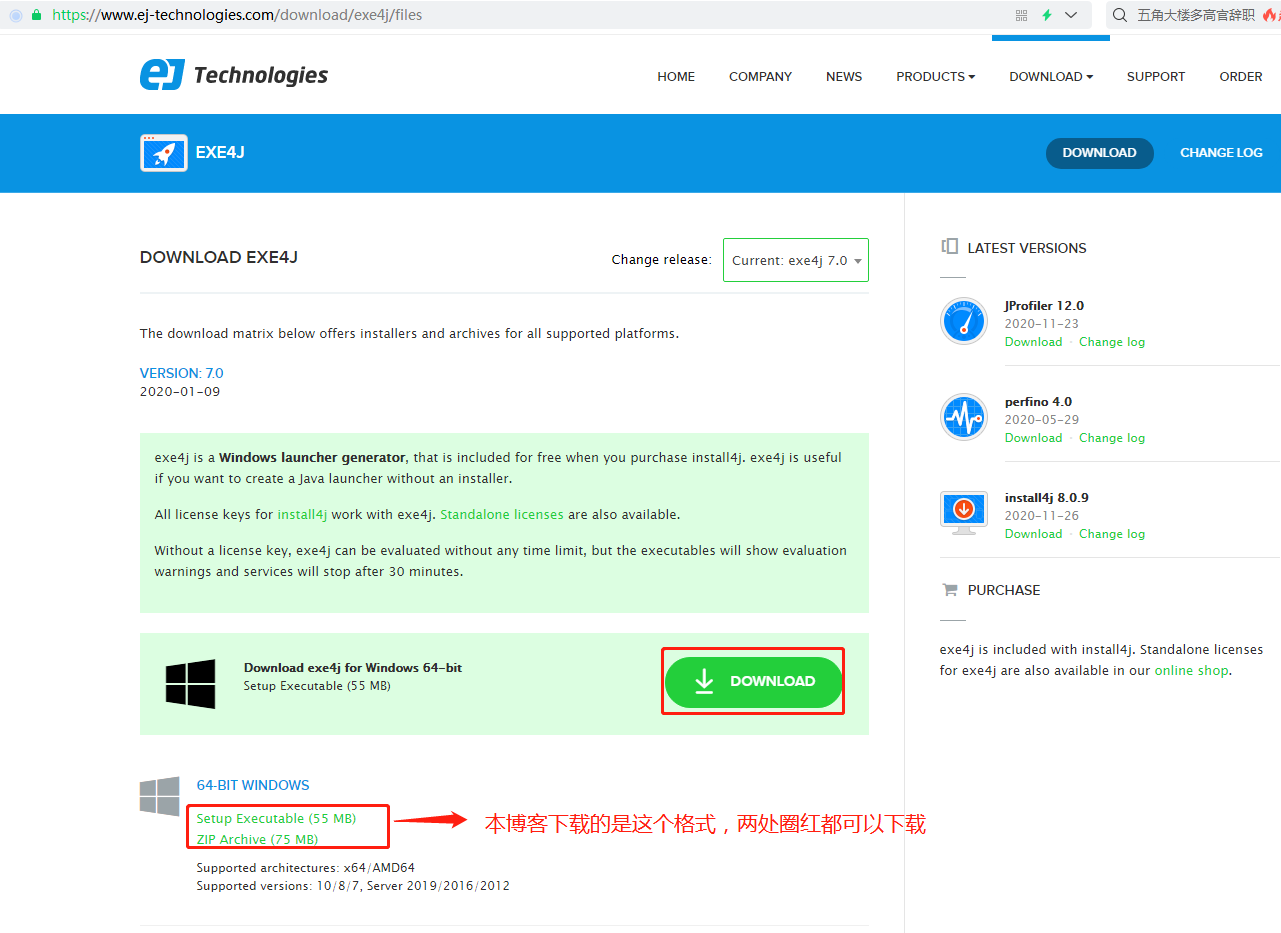Click the Latest Versions heading icon
Screen dimensions: 1281x933
click(949, 247)
